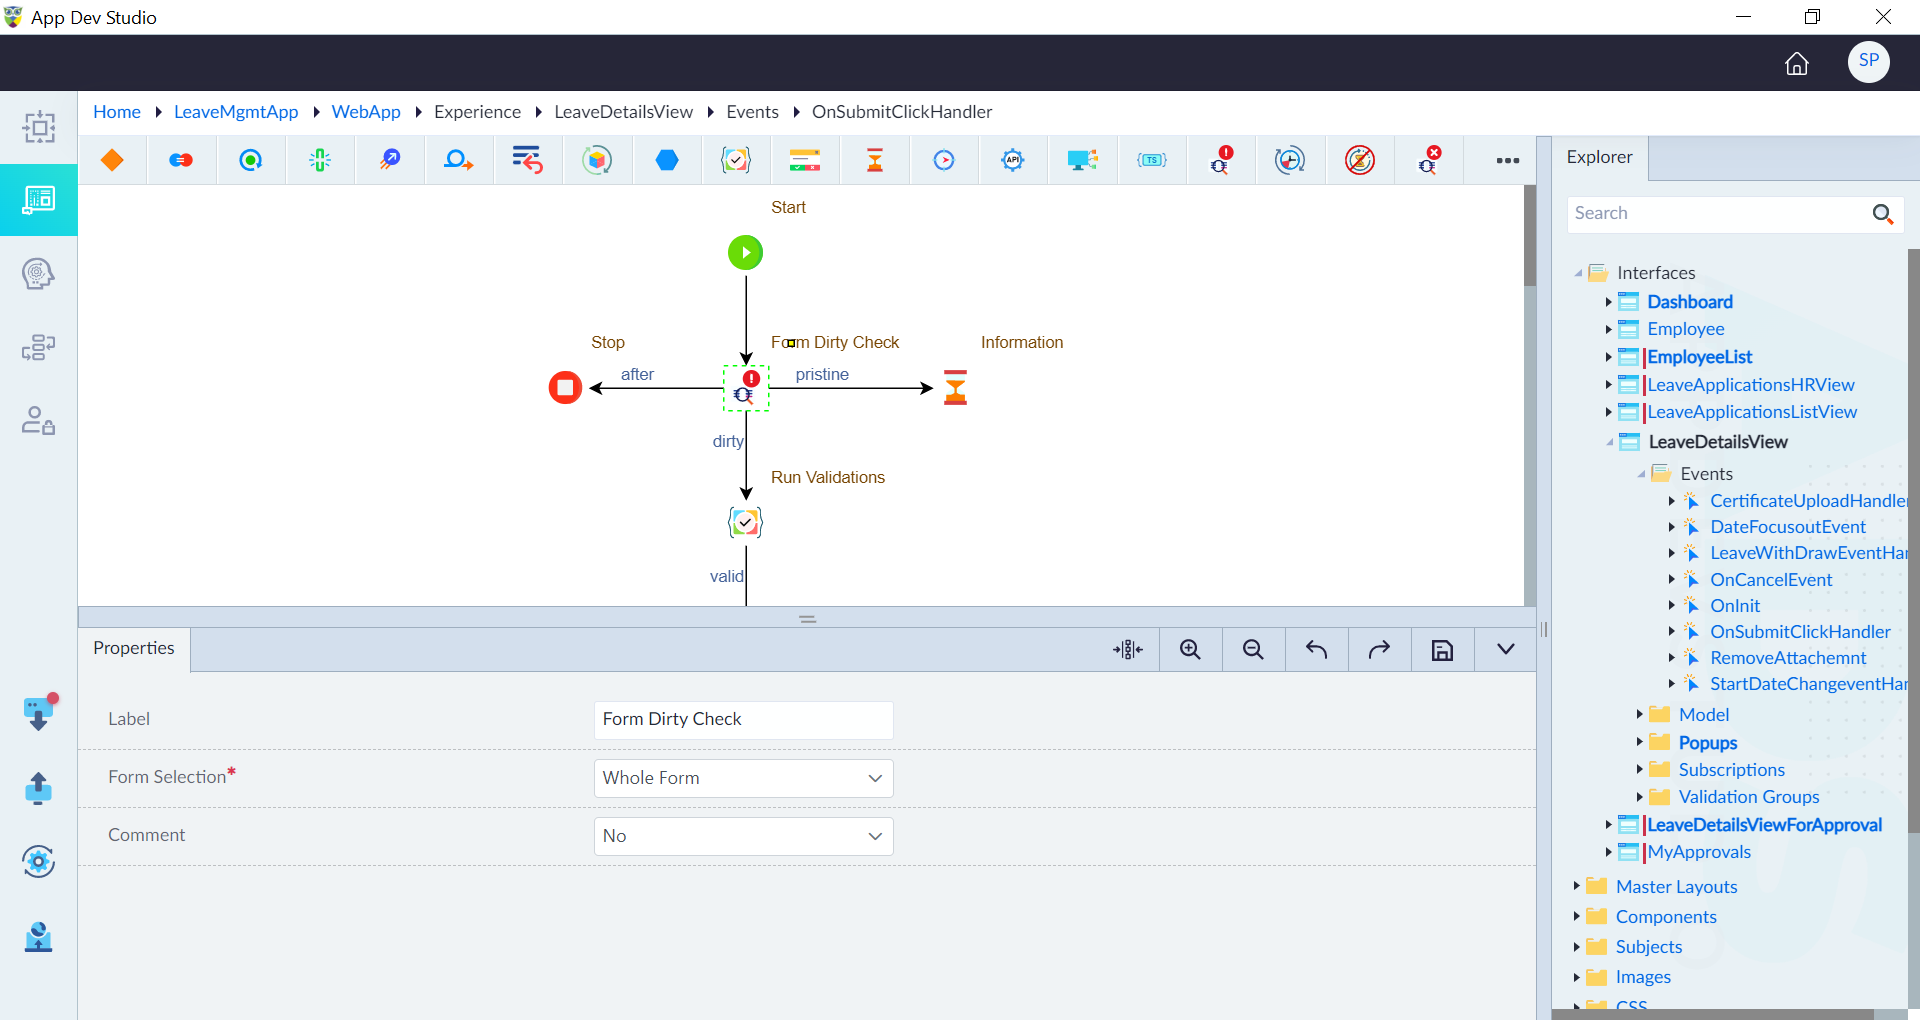Go to Home in breadcrumb

point(117,112)
